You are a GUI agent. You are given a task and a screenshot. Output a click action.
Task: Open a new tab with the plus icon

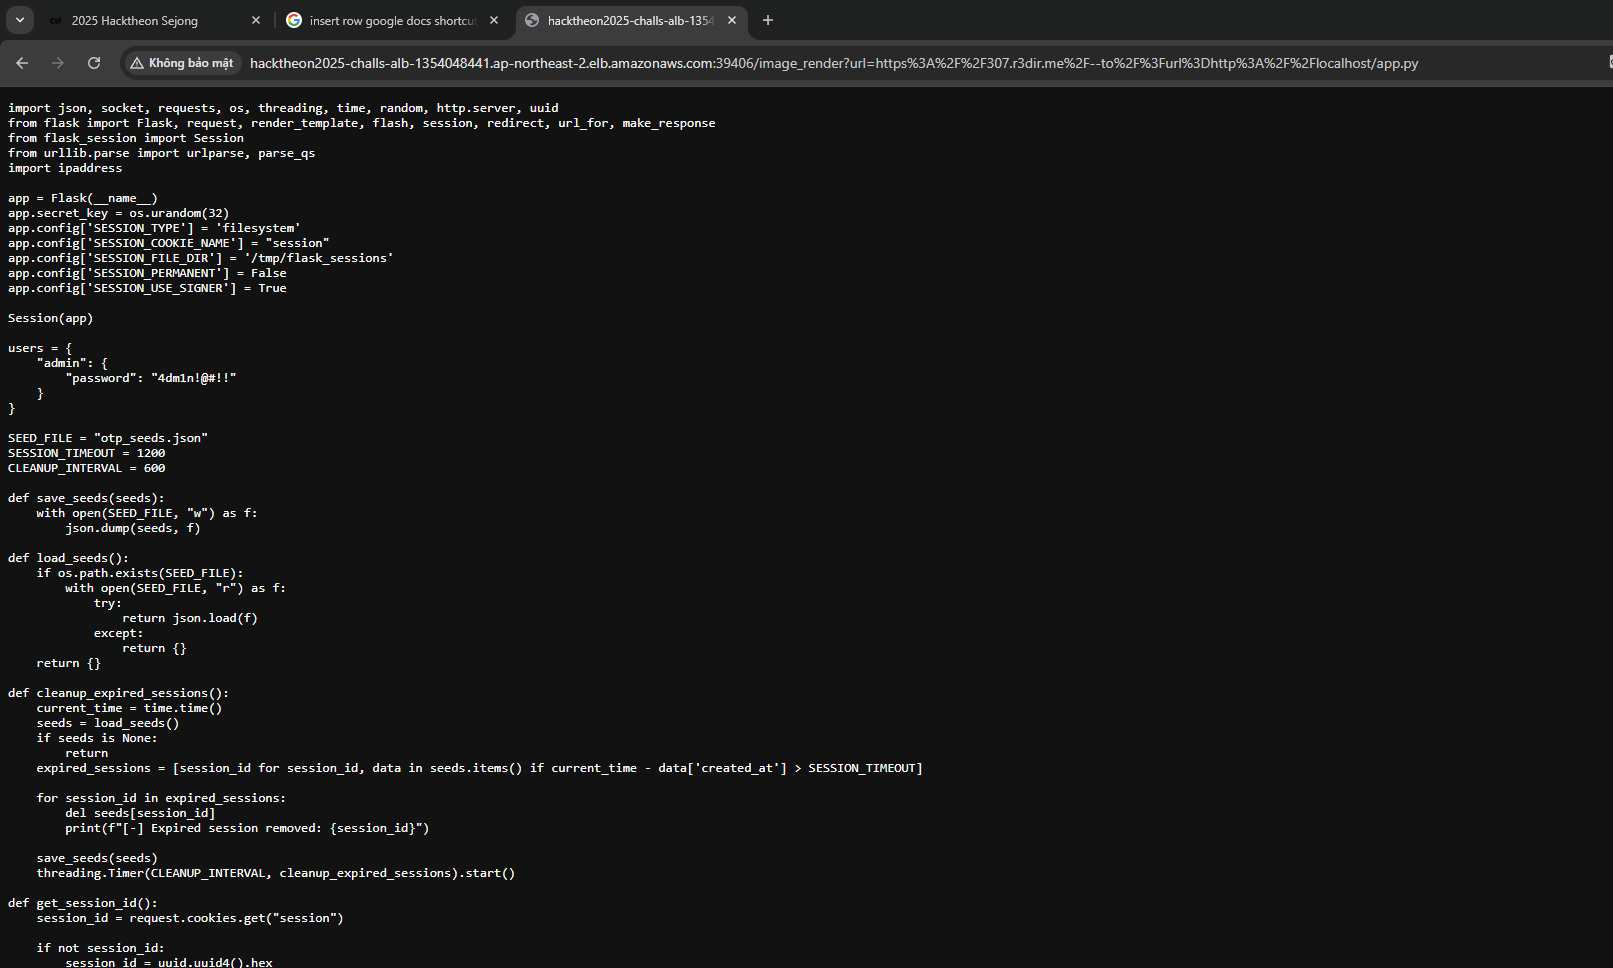768,20
